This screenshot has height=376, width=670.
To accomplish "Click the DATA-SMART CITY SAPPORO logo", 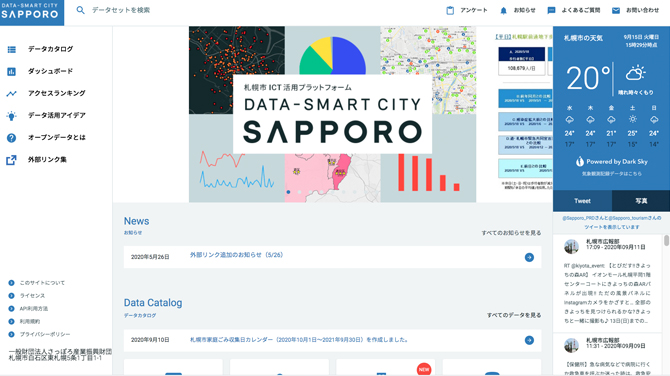I will [32, 12].
